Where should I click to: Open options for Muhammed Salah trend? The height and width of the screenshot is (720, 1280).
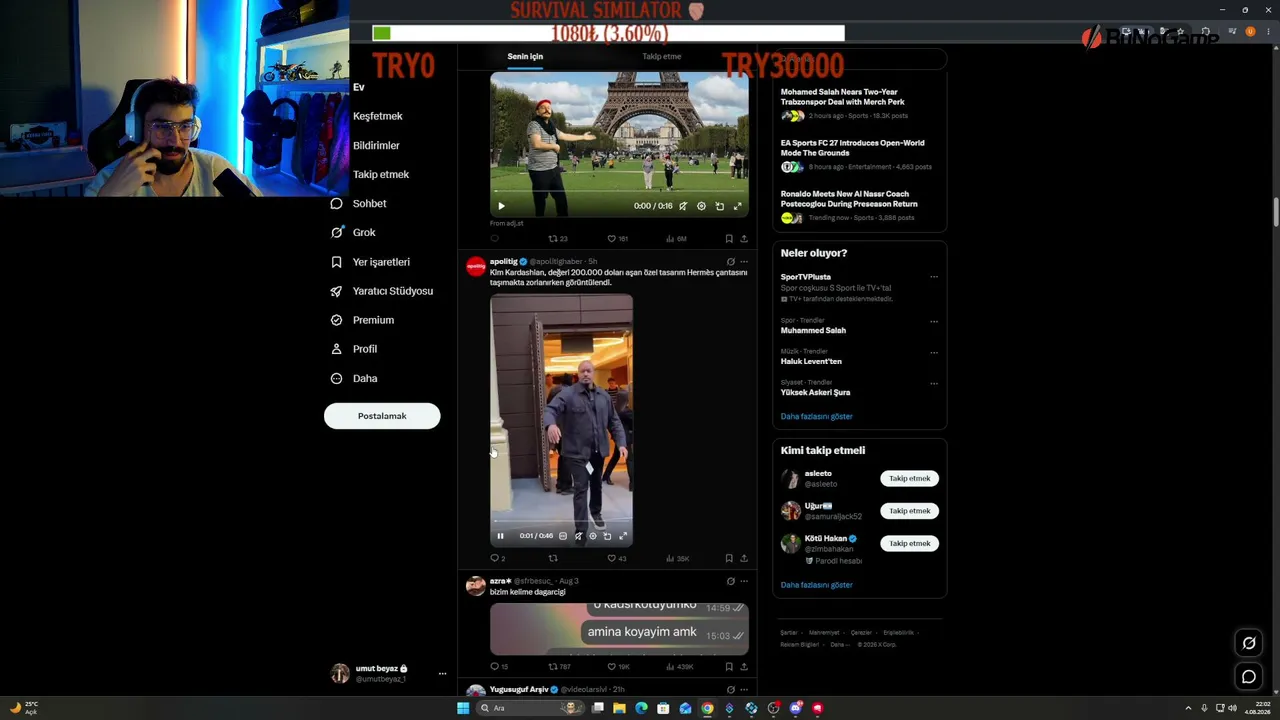[x=934, y=322]
